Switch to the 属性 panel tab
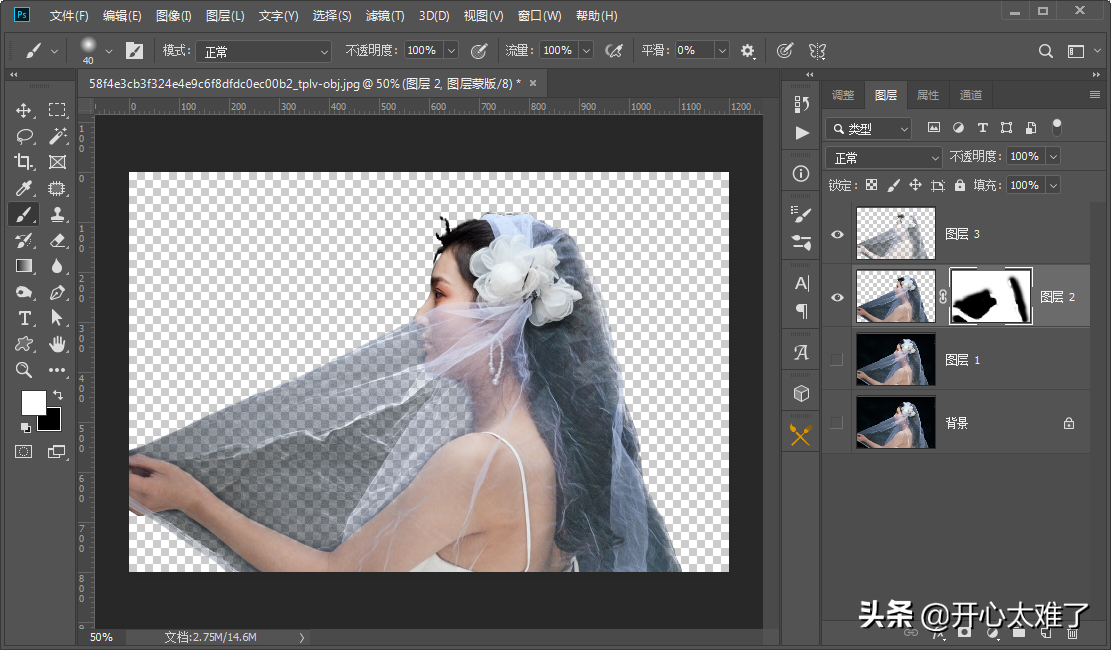The height and width of the screenshot is (650, 1111). pos(928,95)
